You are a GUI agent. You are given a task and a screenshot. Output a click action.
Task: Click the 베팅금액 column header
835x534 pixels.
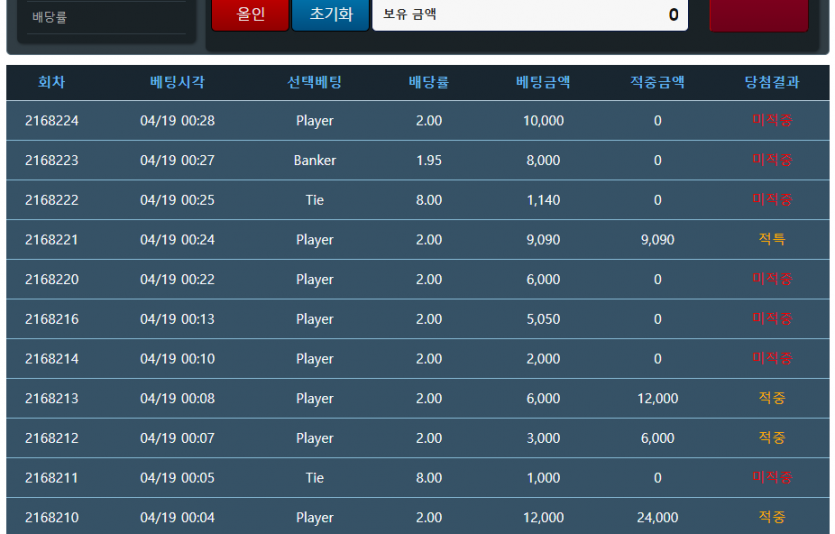point(543,83)
